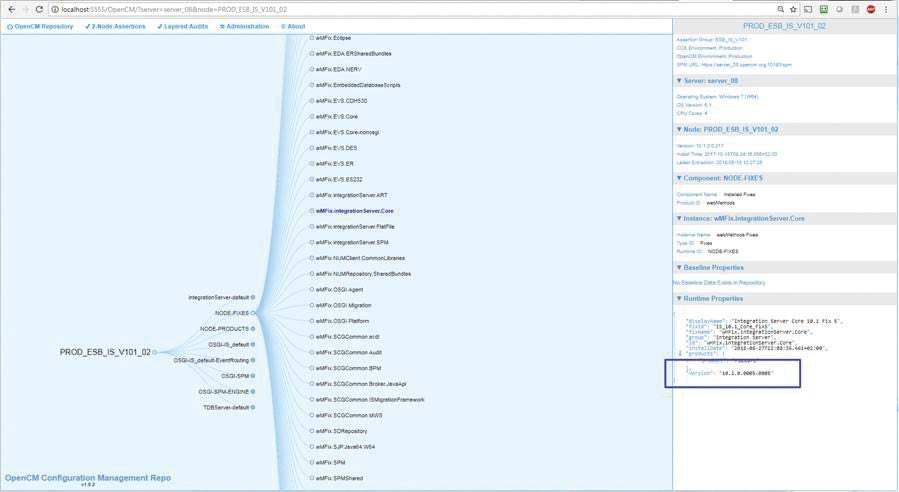Expand the OSGI-IS_default-EventRouting node circle
Viewport: 899px width, 492px height.
(x=253, y=361)
